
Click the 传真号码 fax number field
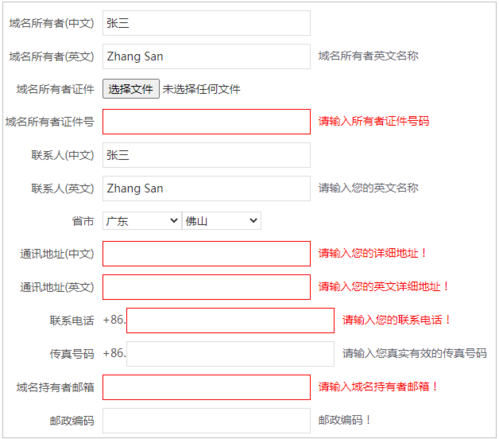230,354
